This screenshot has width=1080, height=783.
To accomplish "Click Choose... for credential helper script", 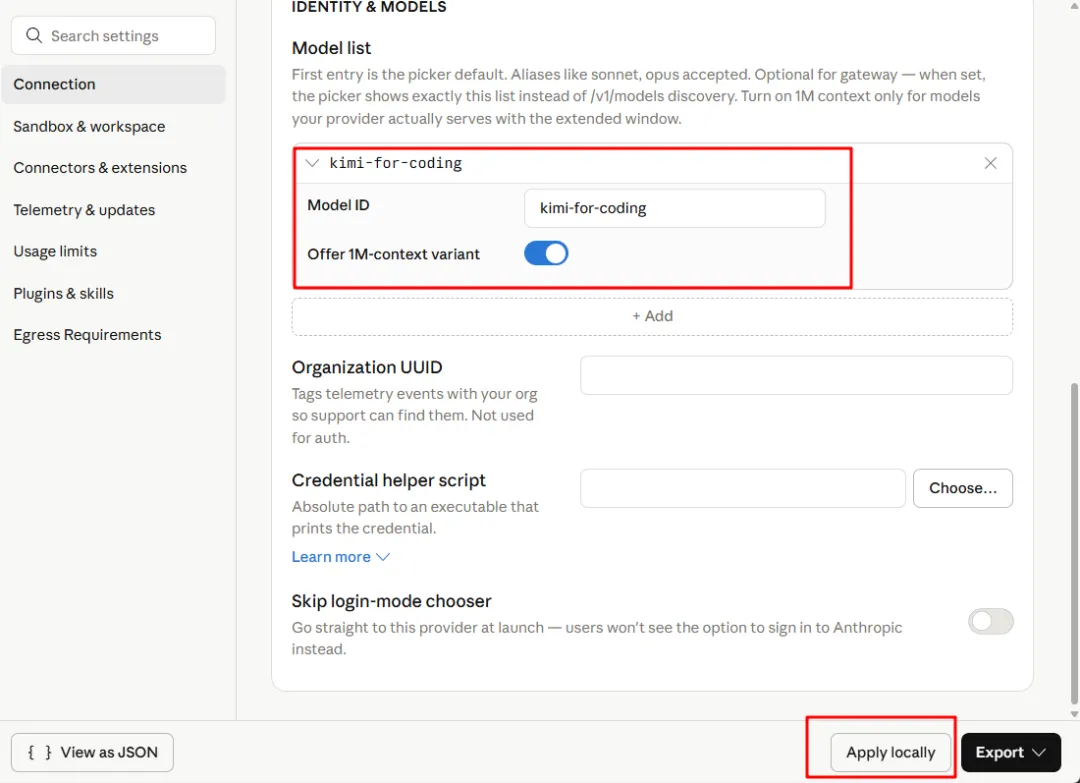I will [x=962, y=488].
